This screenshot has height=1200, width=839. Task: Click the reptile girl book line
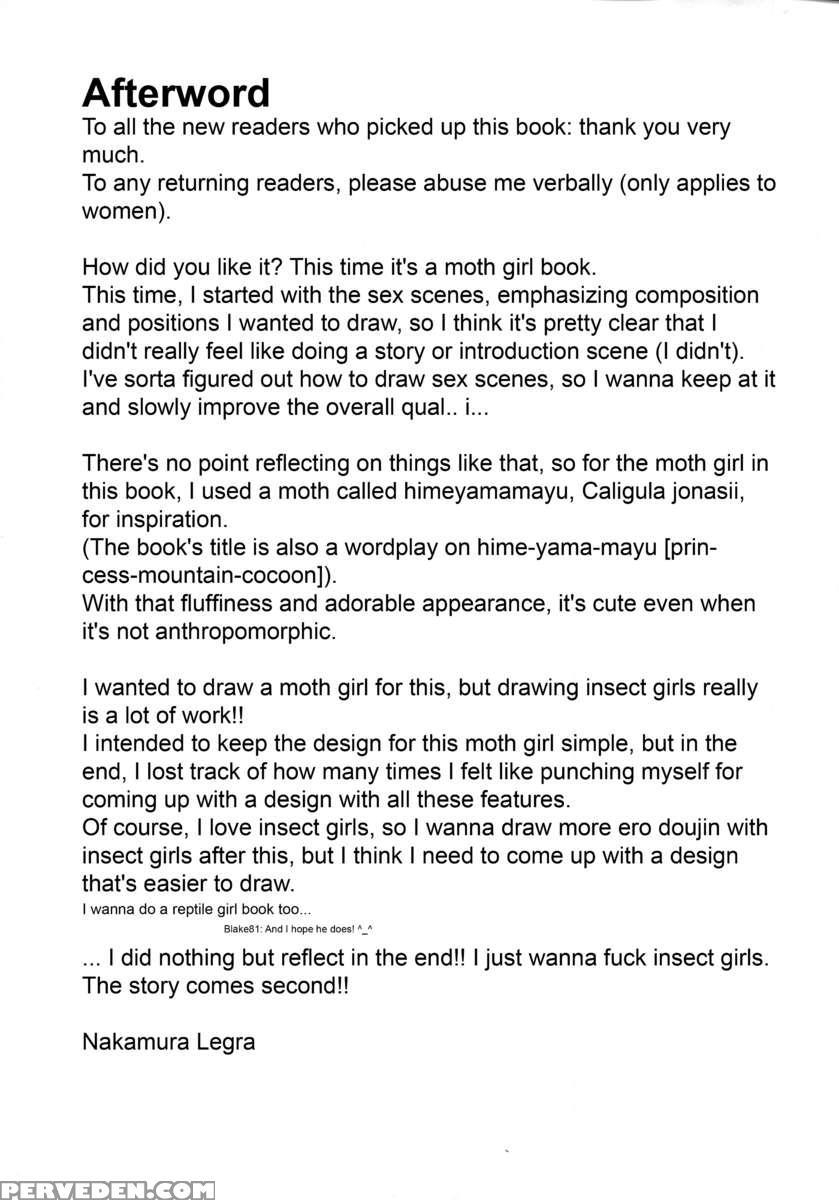196,910
